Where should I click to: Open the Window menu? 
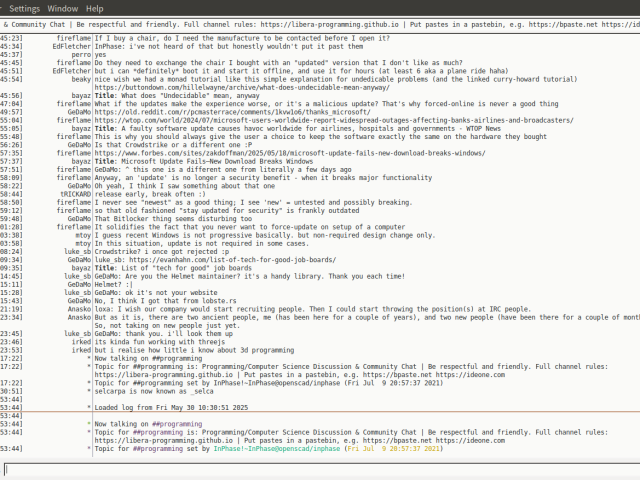(x=63, y=7)
